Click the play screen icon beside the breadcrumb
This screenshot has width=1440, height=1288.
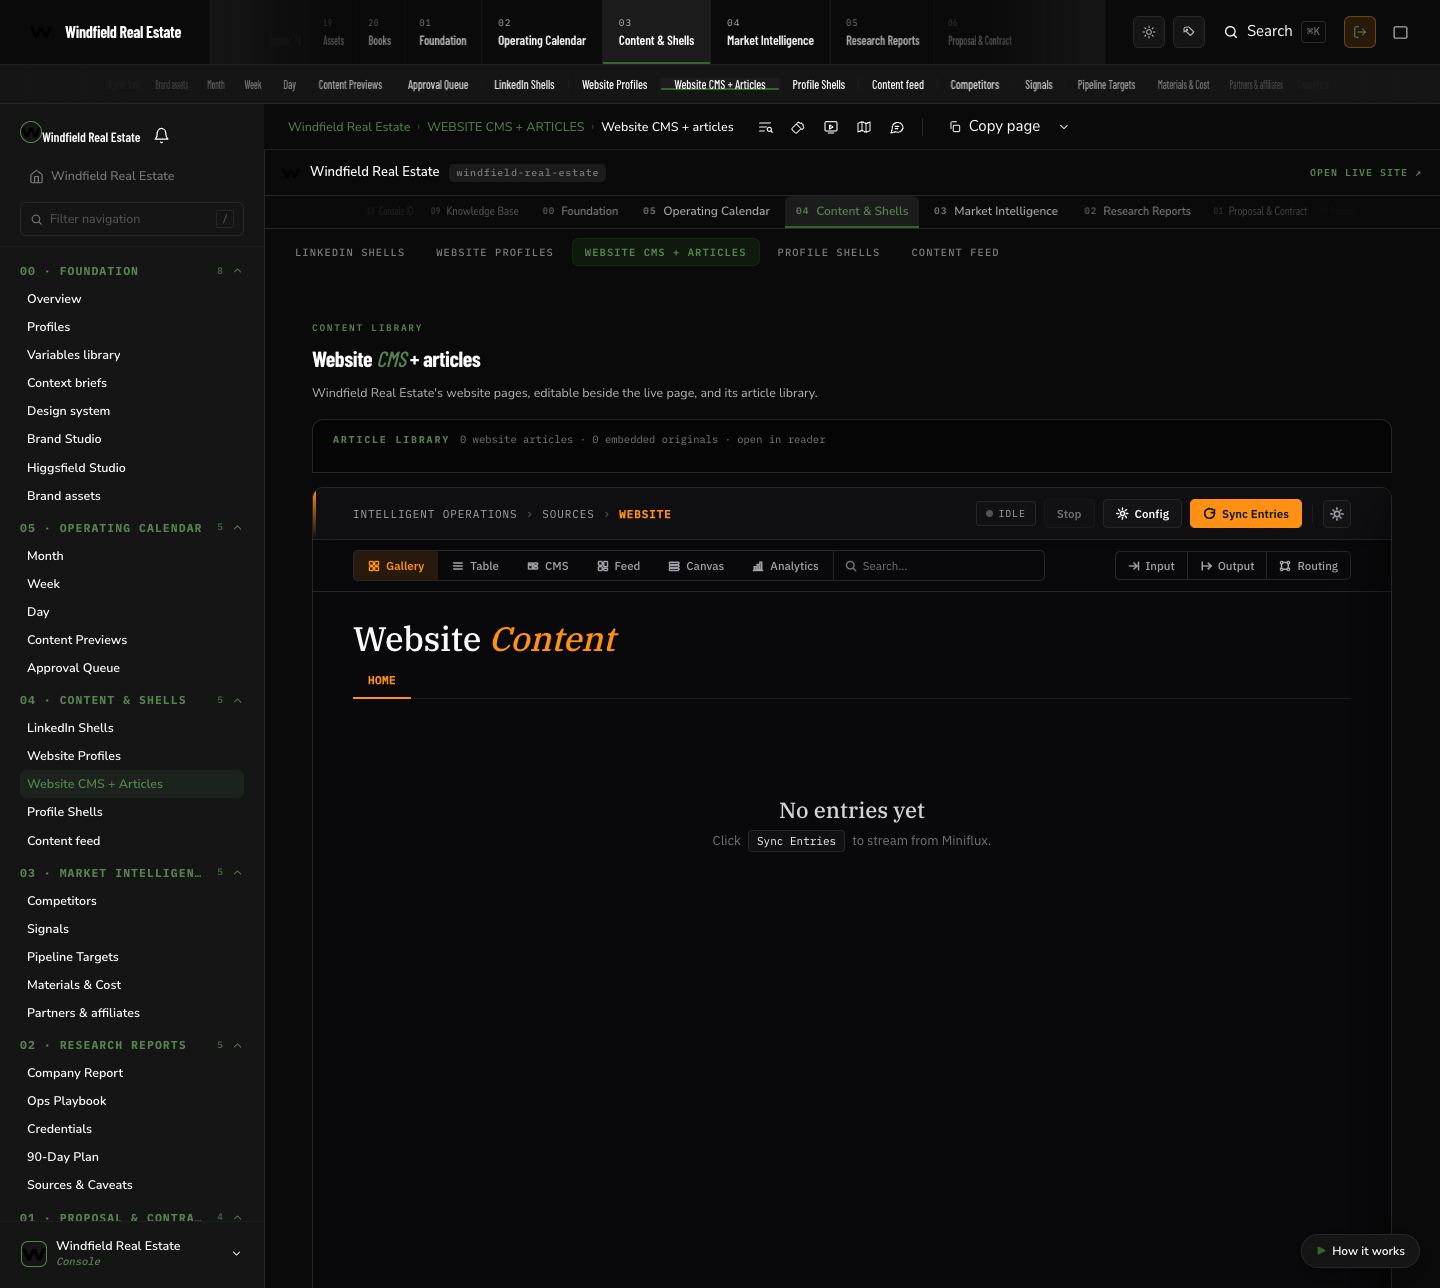coord(831,127)
